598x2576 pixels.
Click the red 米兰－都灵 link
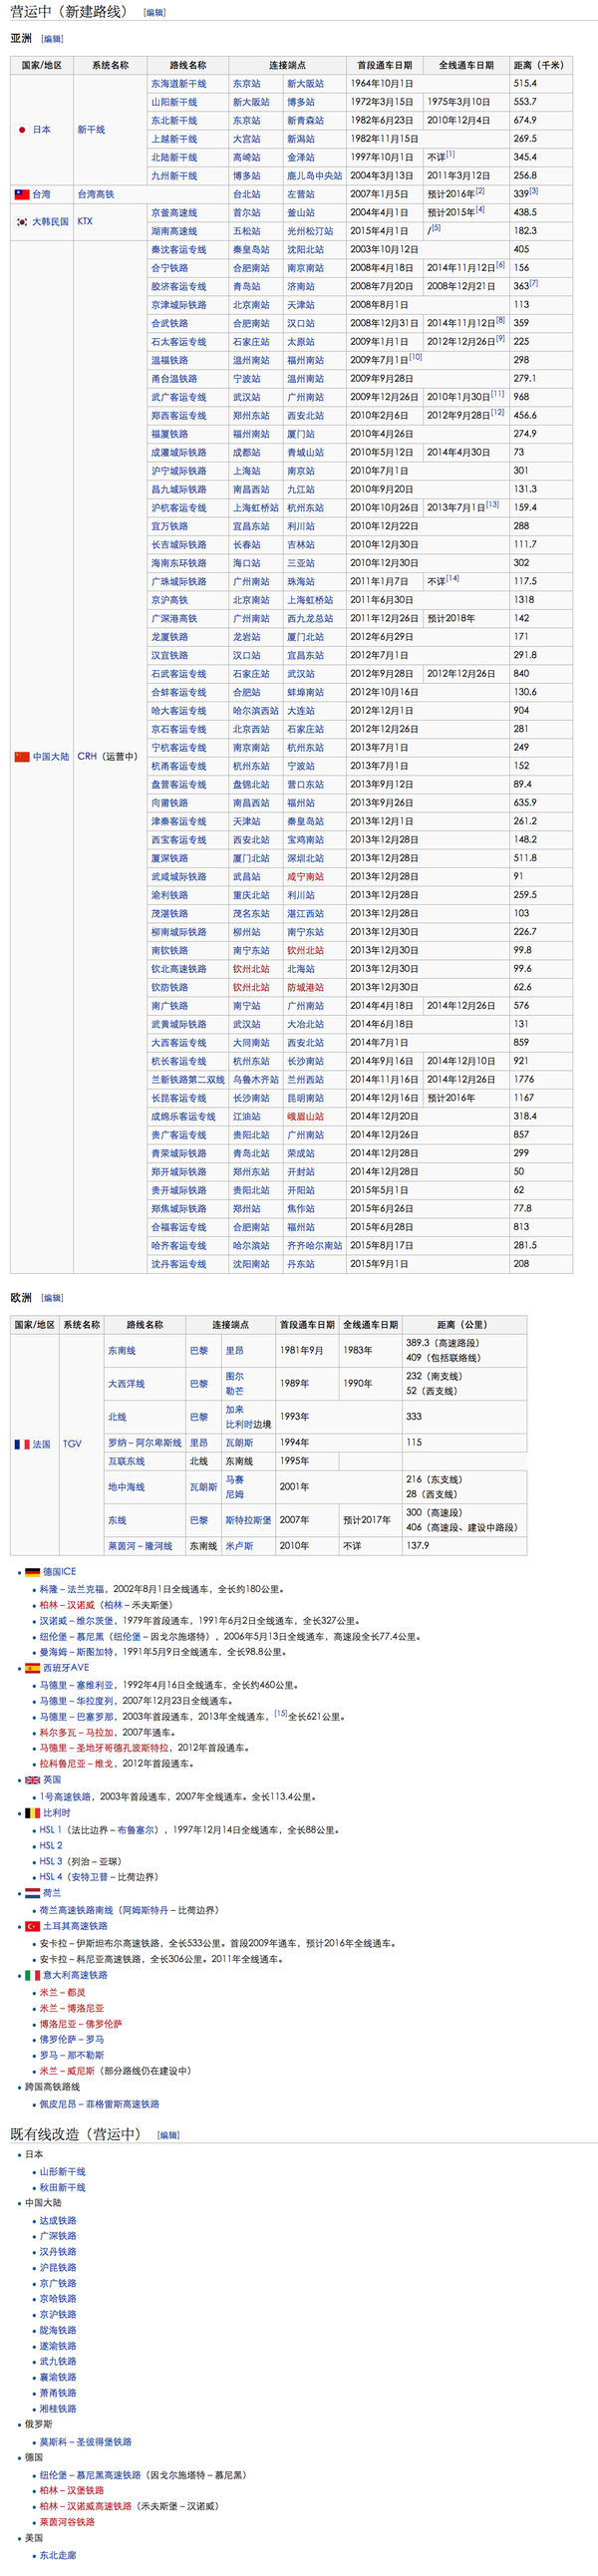click(63, 1992)
